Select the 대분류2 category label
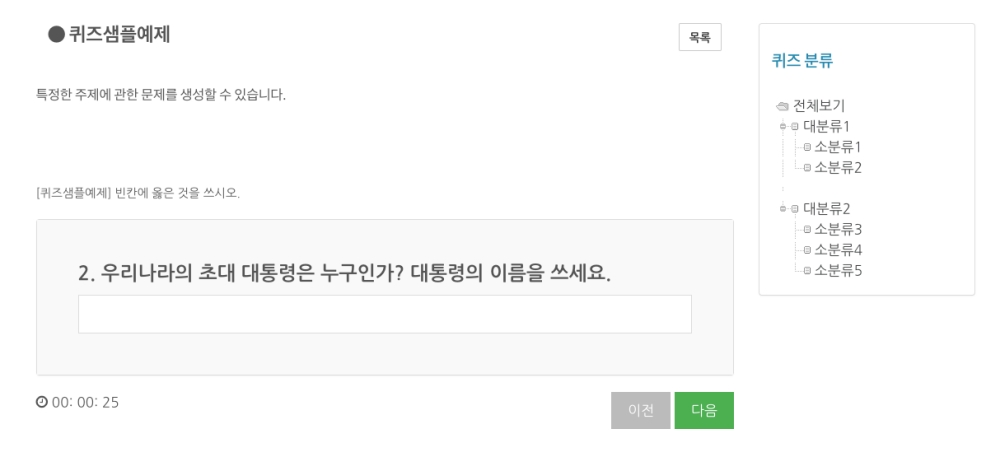 (x=827, y=208)
